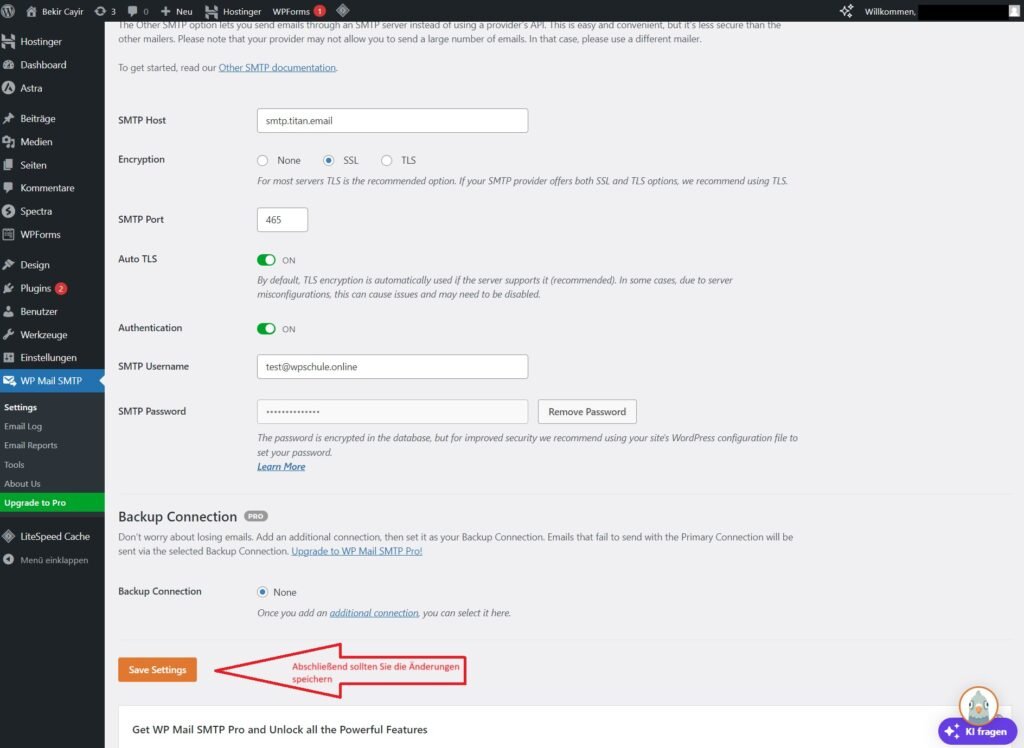Viewport: 1024px width, 748px height.
Task: Open Settings submenu under WP Mail SMTP
Action: point(20,407)
